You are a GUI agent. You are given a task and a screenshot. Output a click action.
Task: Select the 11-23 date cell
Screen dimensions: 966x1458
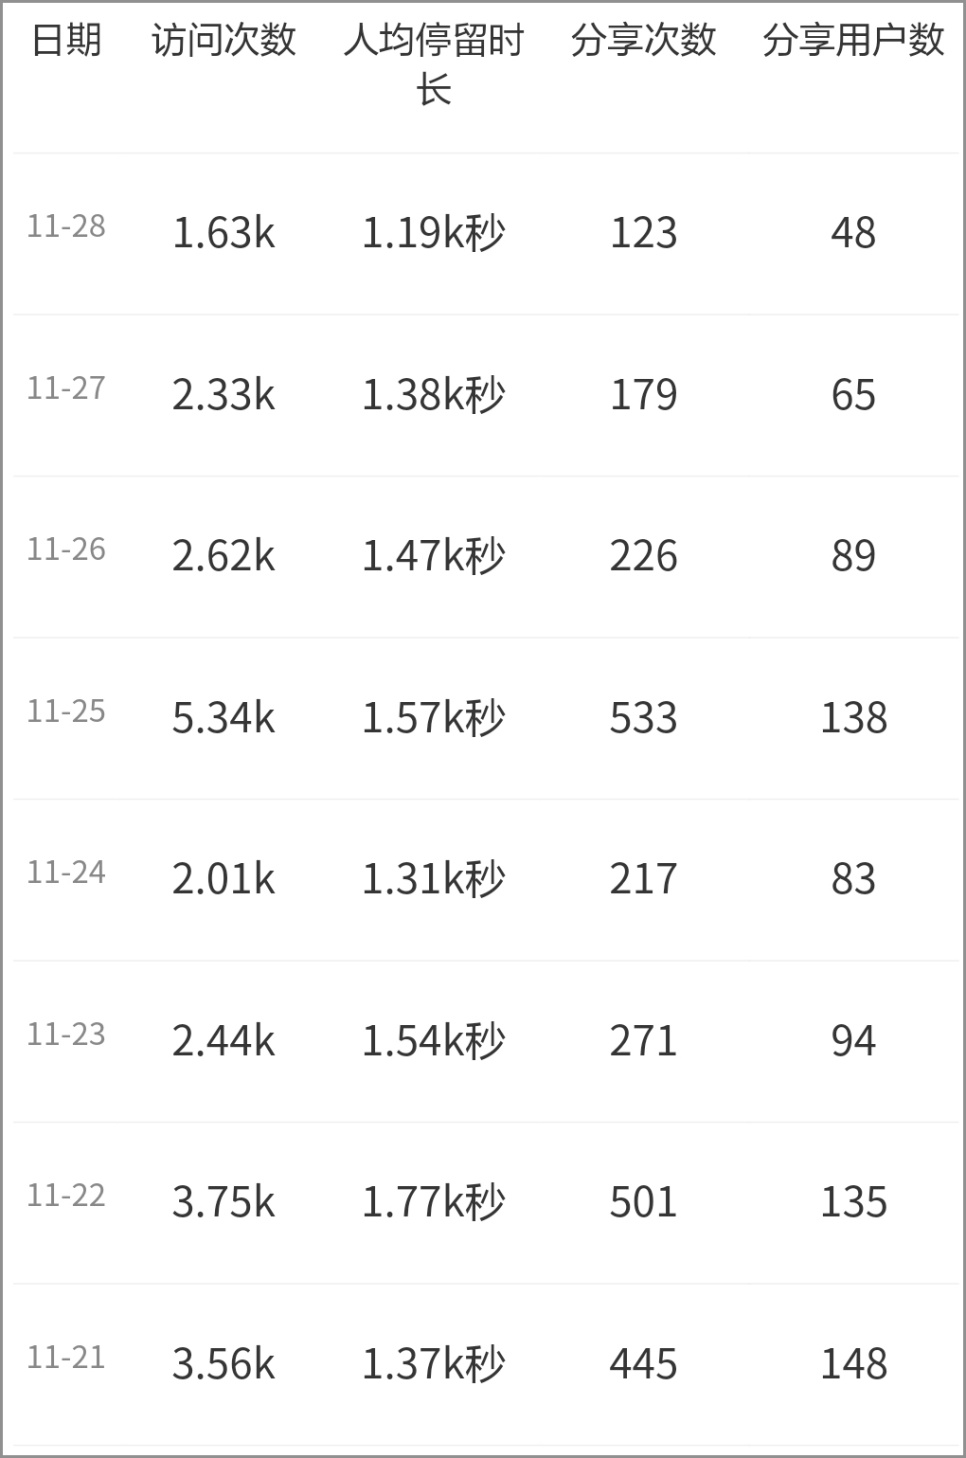[x=66, y=1035]
